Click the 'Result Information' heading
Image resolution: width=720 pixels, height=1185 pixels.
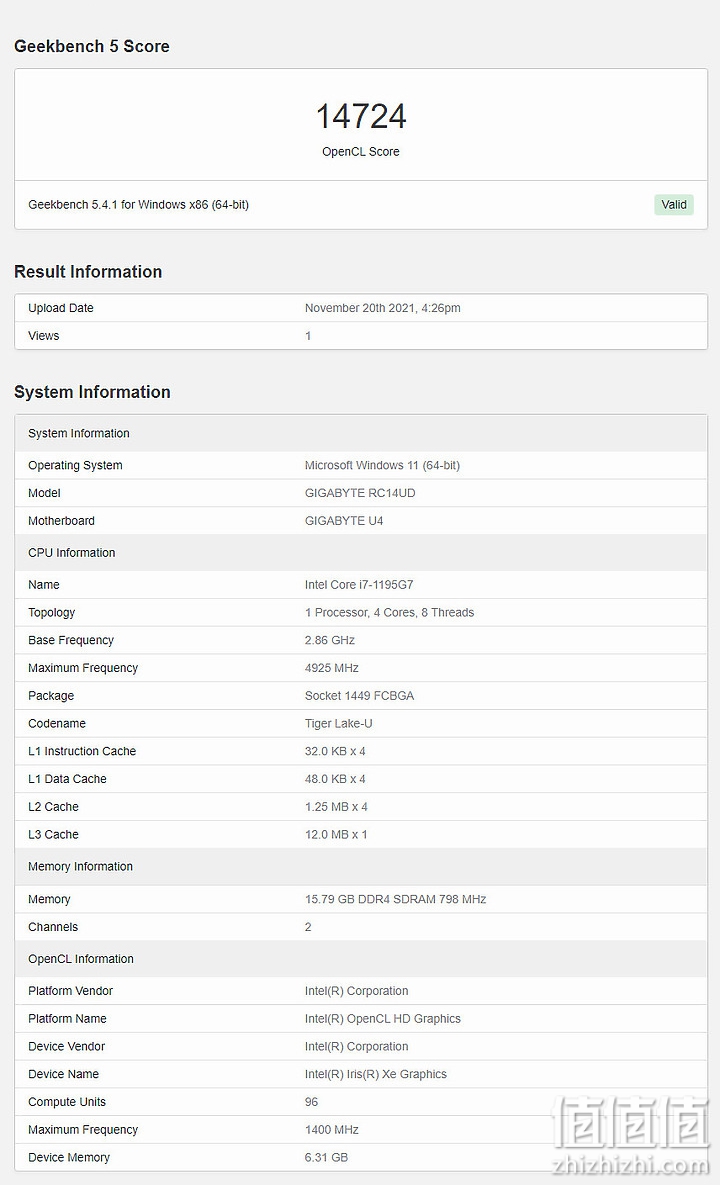[88, 272]
